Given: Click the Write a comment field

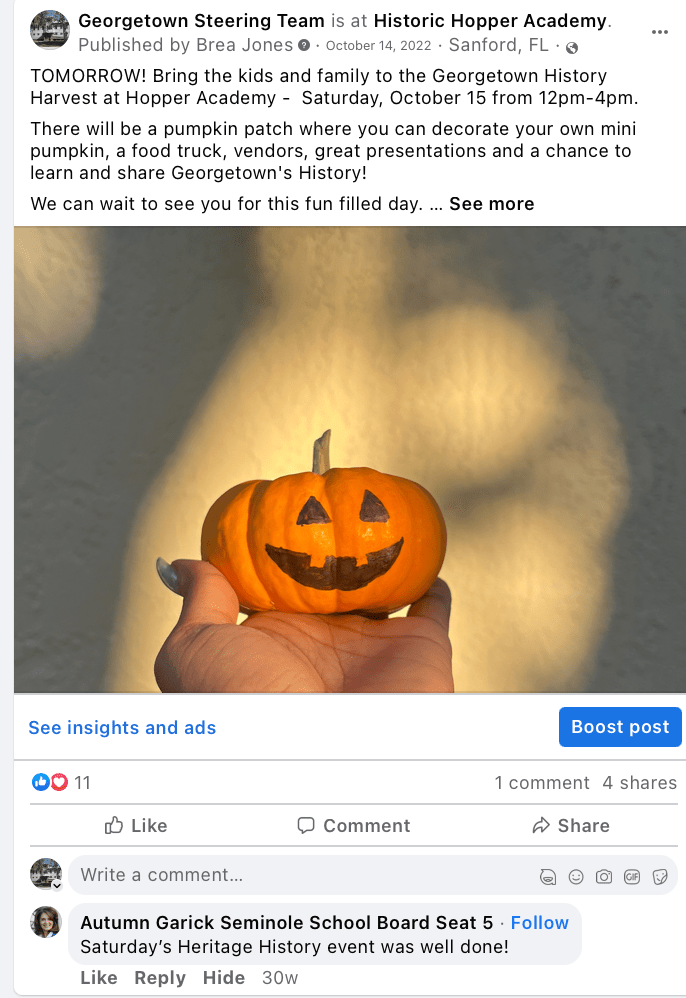Looking at the screenshot, I should click(x=305, y=875).
